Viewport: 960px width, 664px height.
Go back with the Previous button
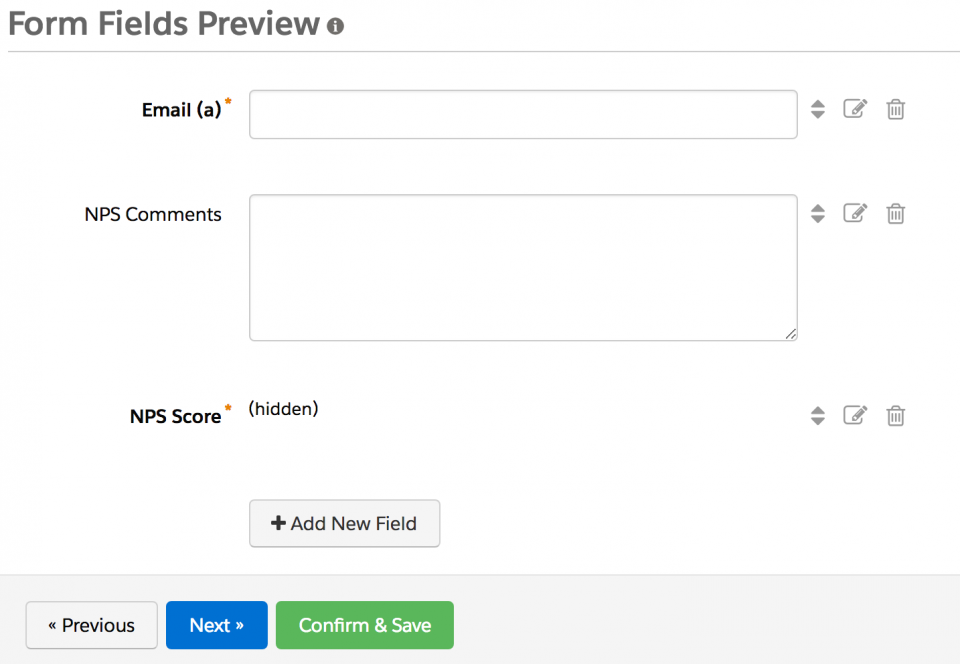[91, 625]
